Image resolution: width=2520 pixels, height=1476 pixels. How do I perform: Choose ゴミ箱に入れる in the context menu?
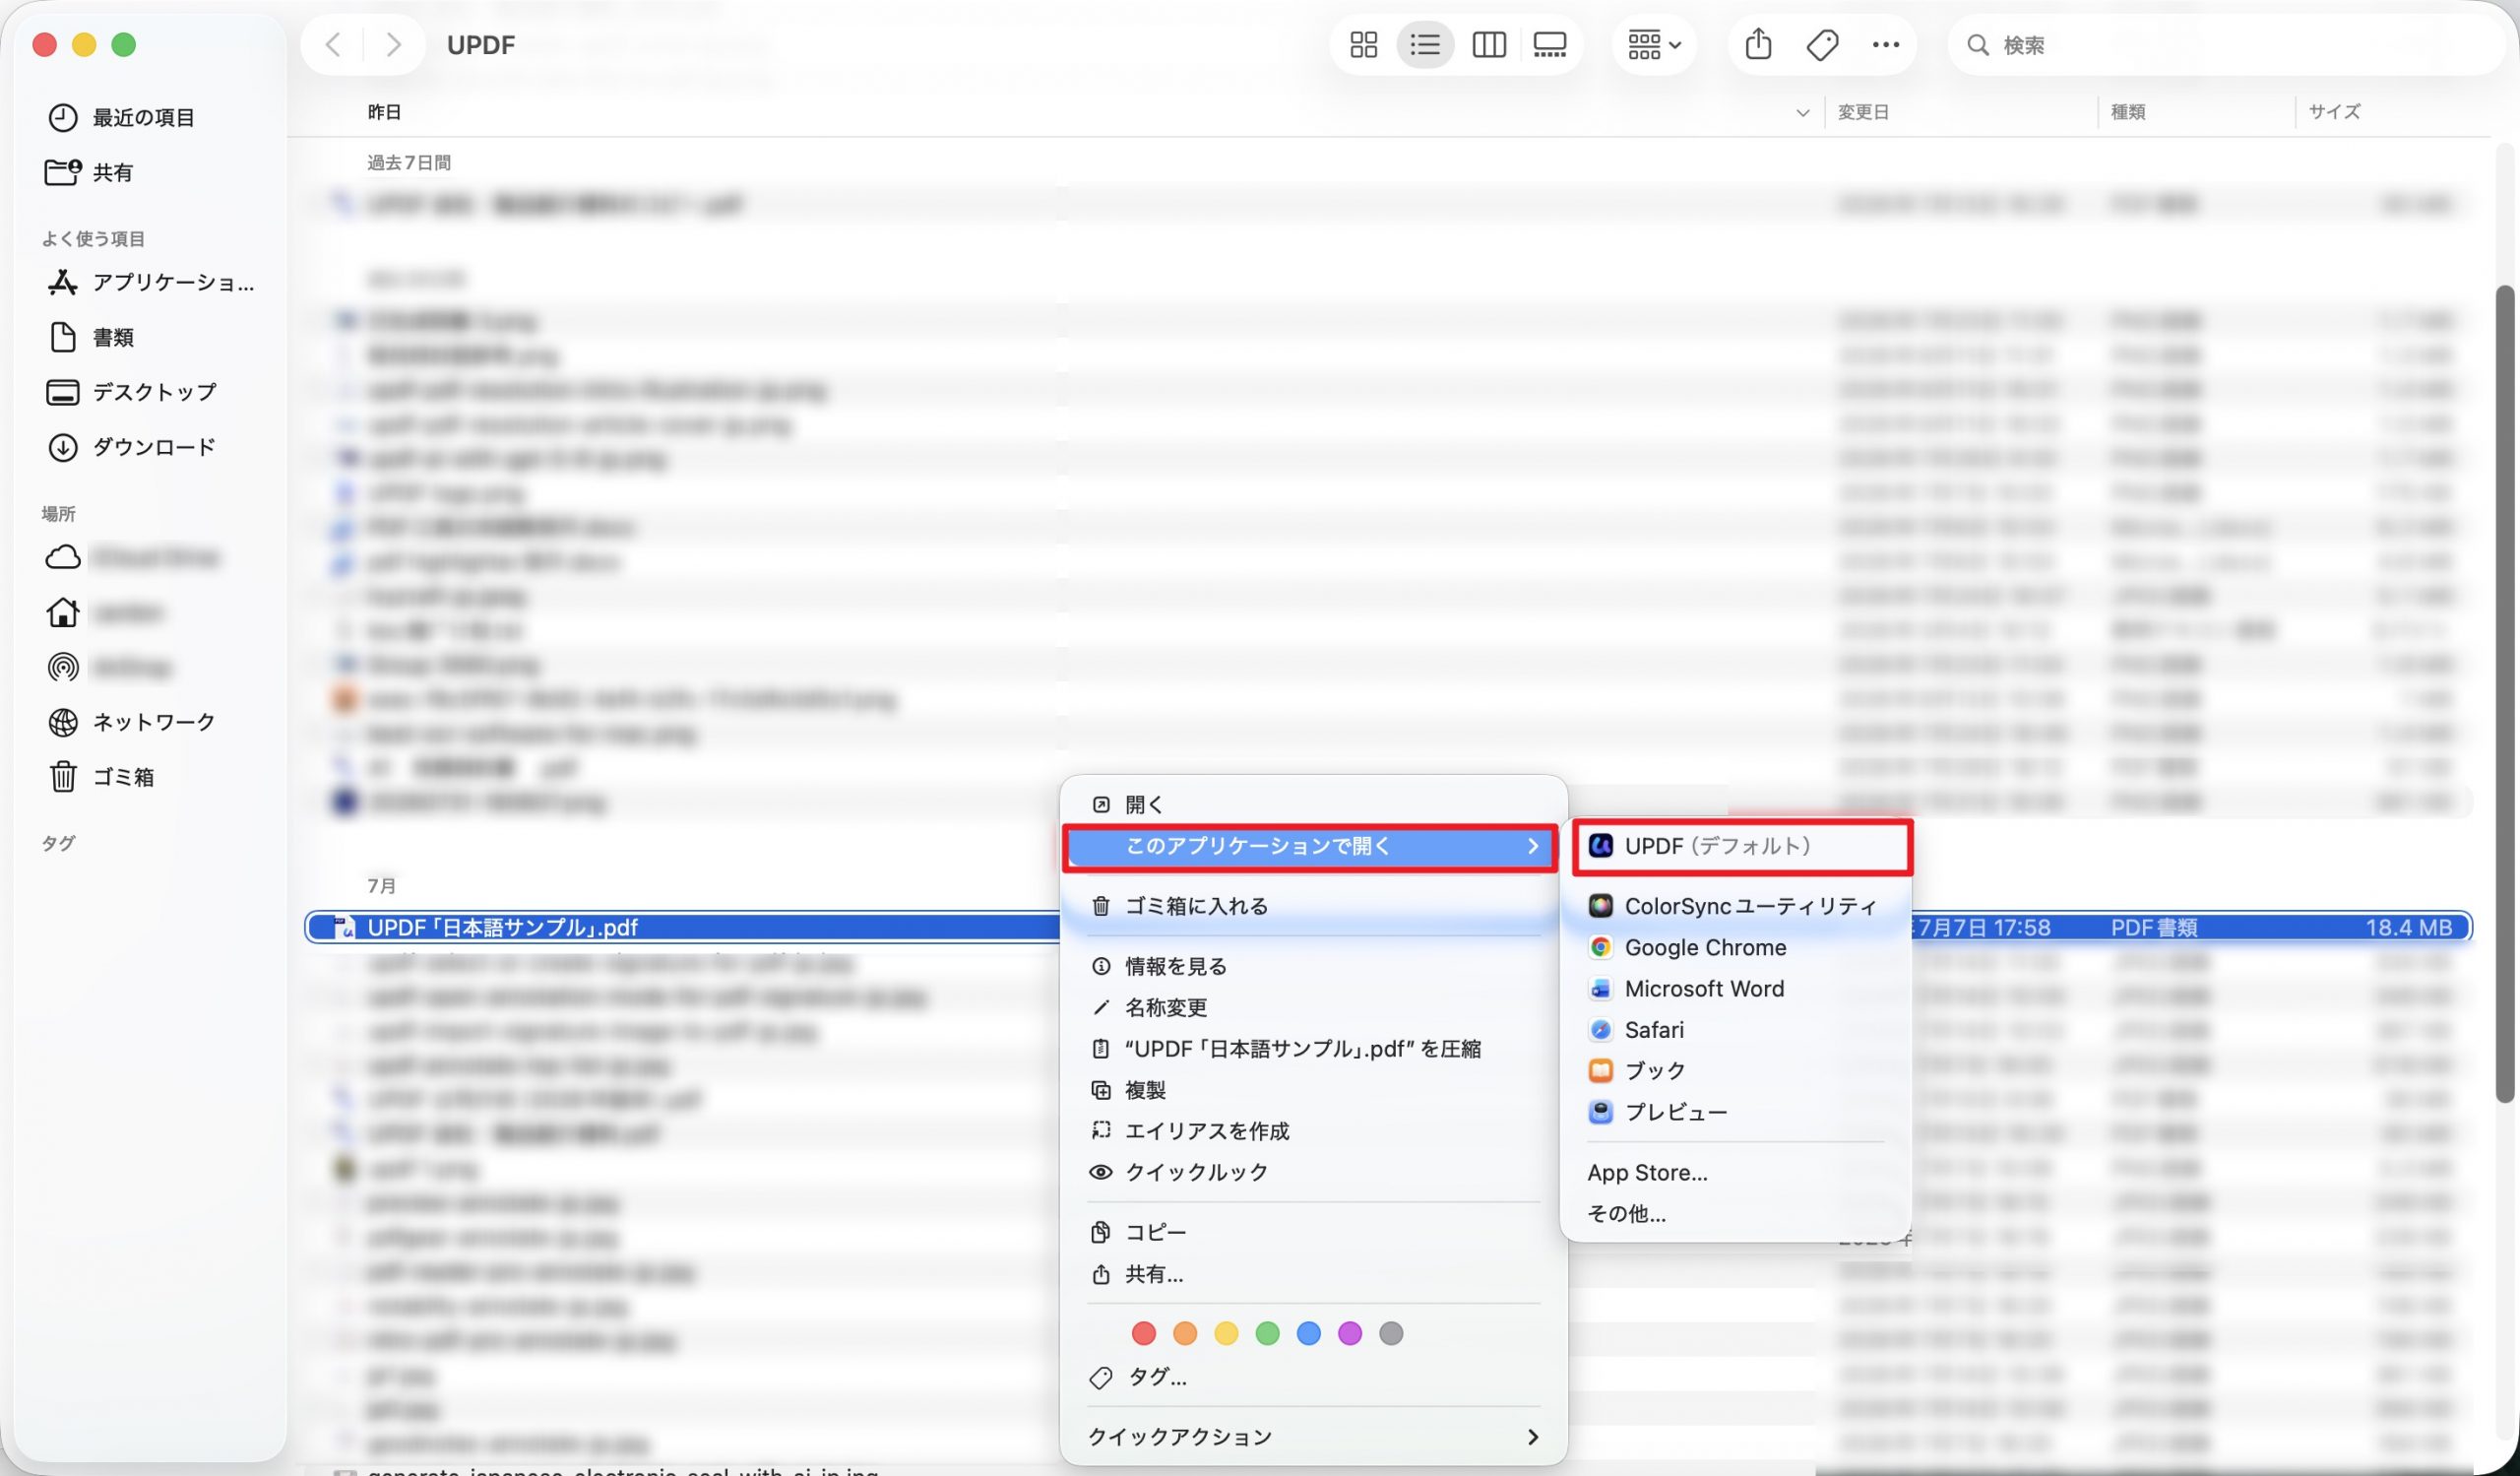(x=1313, y=906)
